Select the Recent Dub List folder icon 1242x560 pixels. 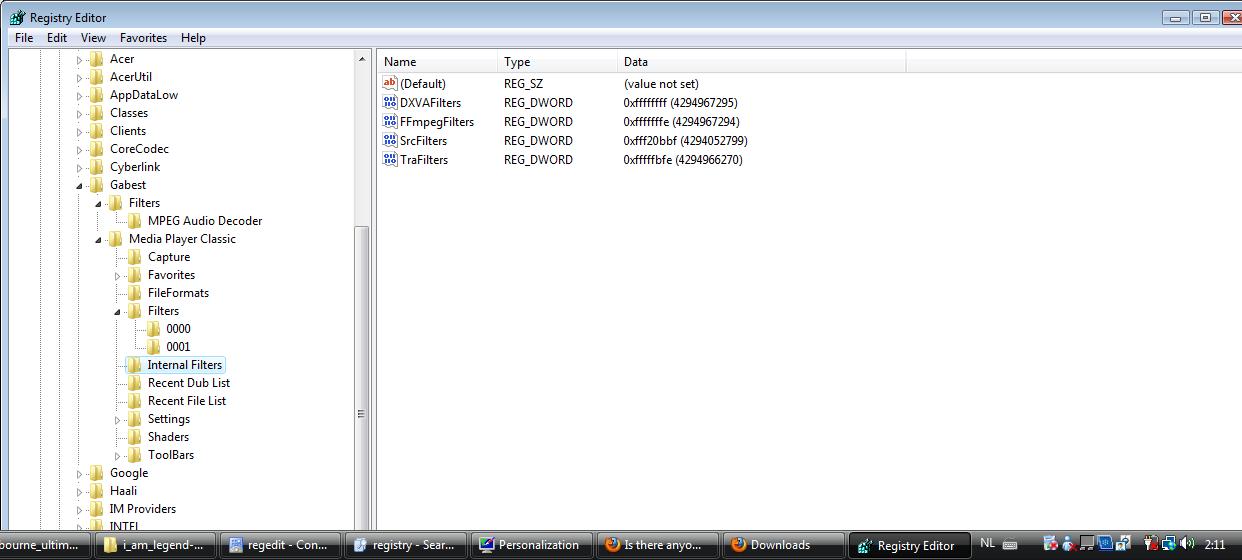(x=134, y=383)
